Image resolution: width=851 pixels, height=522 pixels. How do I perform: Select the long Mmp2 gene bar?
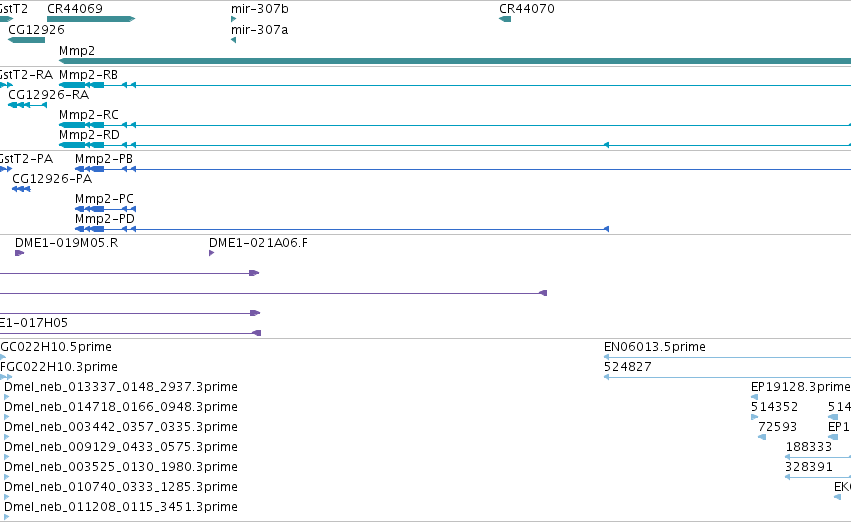tap(455, 61)
